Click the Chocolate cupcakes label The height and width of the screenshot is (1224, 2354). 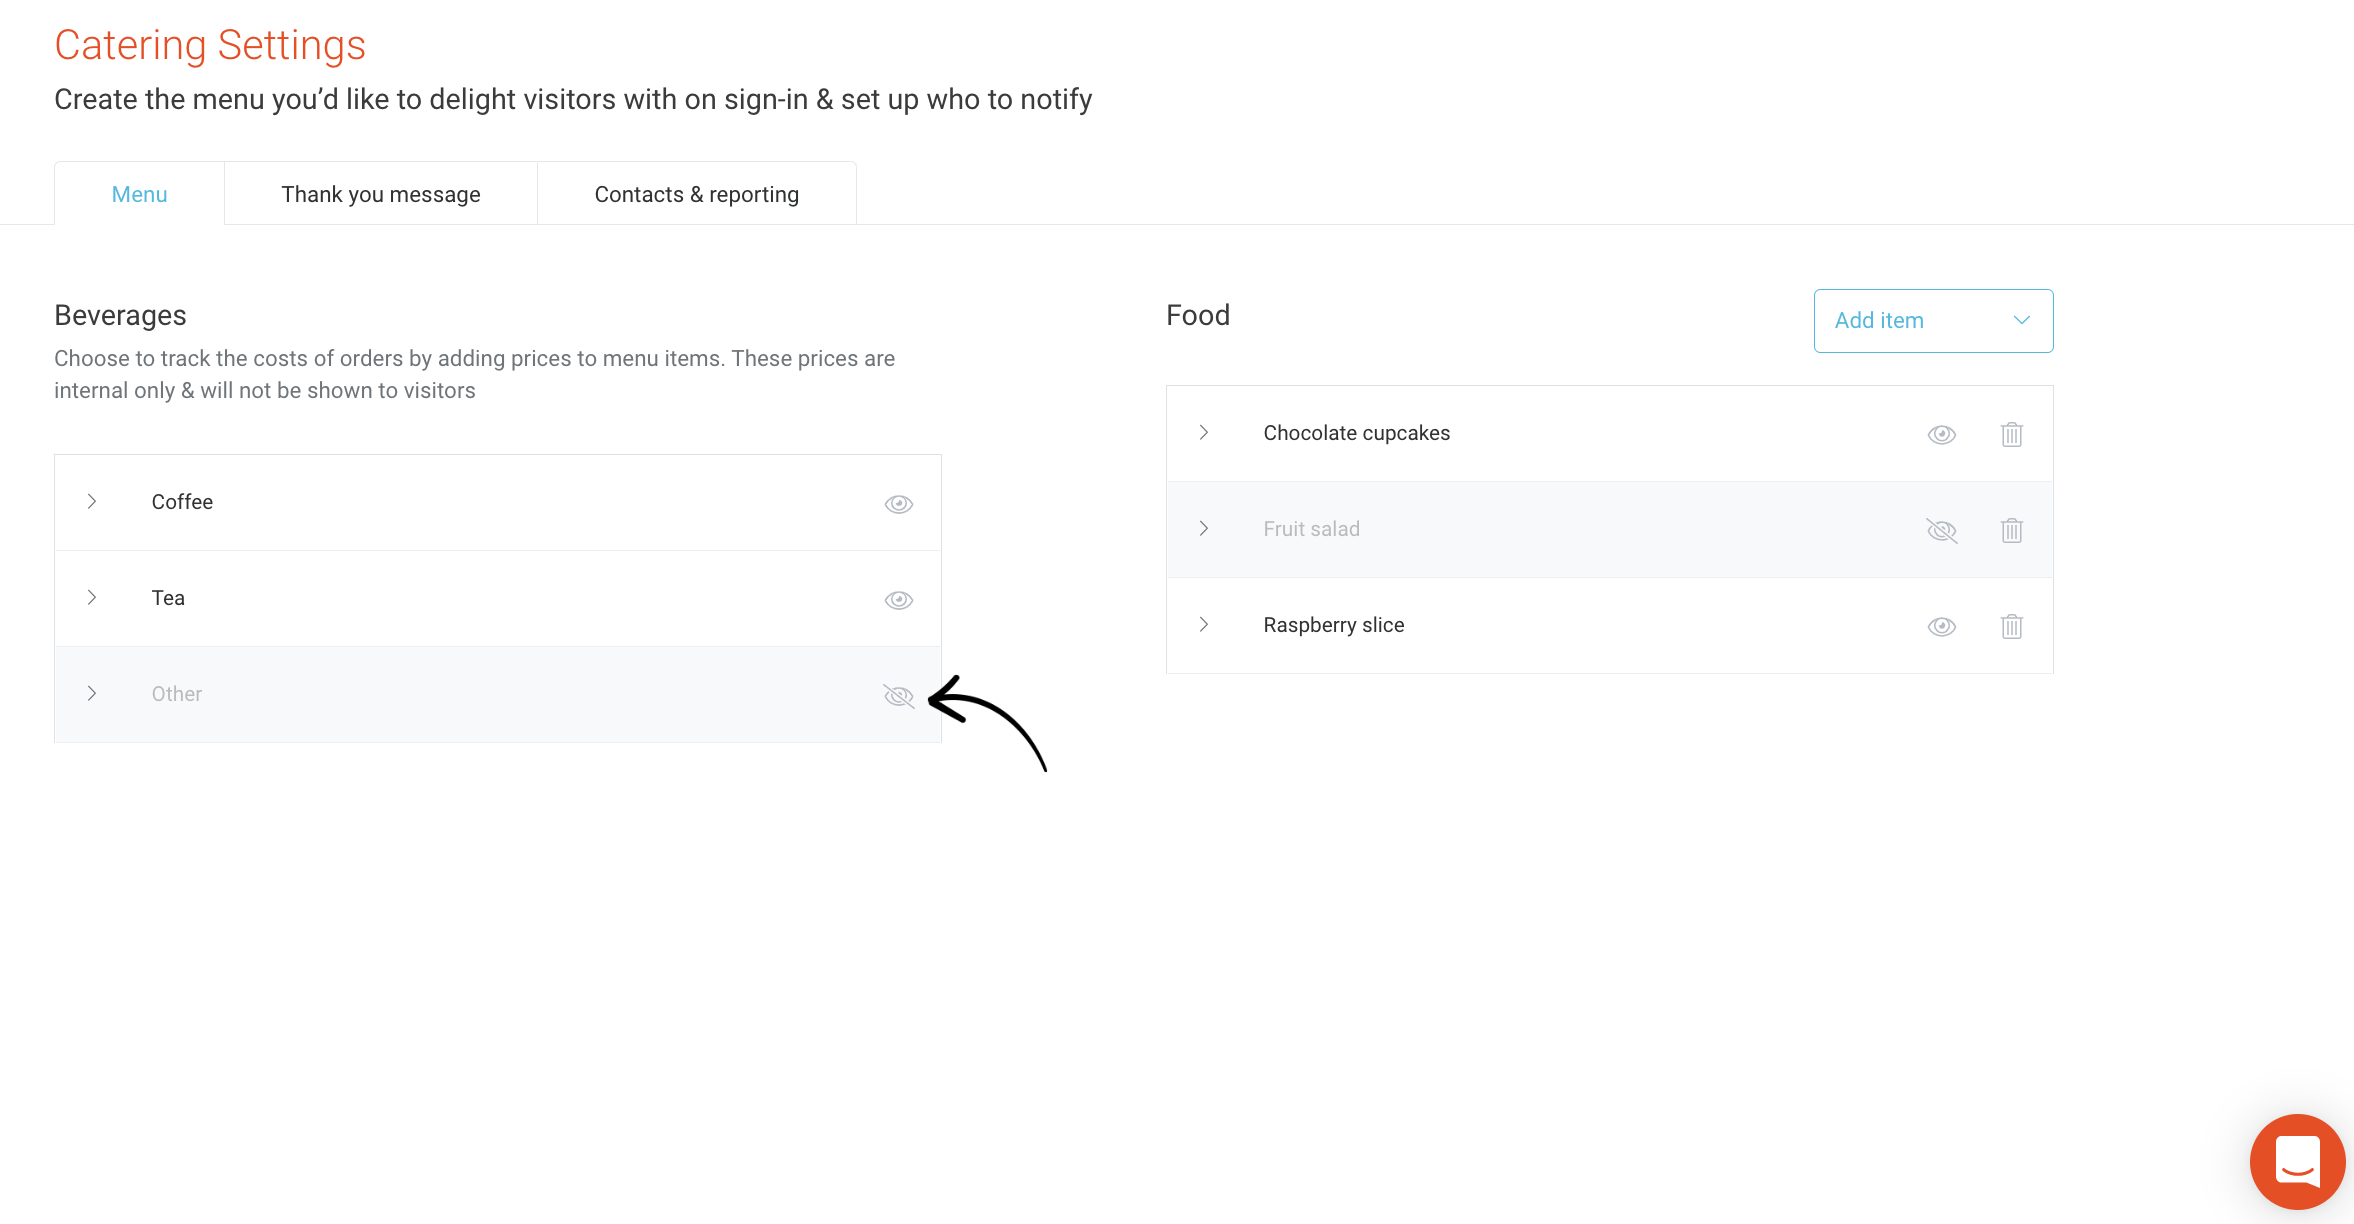[x=1356, y=433]
